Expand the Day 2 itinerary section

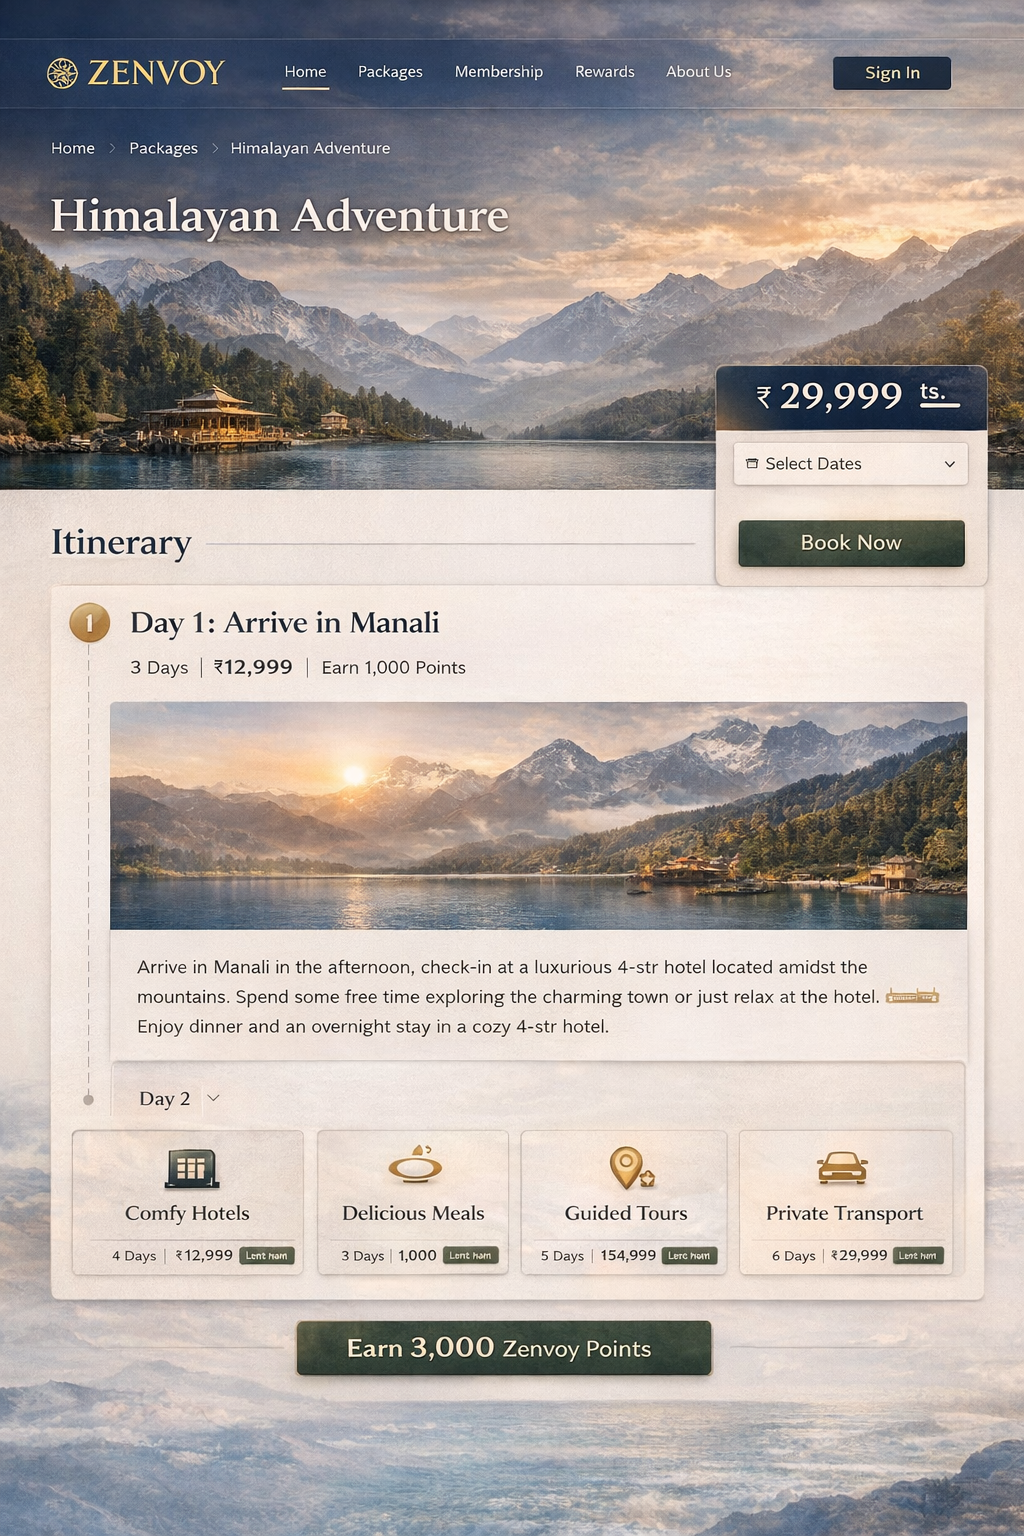click(x=179, y=1098)
